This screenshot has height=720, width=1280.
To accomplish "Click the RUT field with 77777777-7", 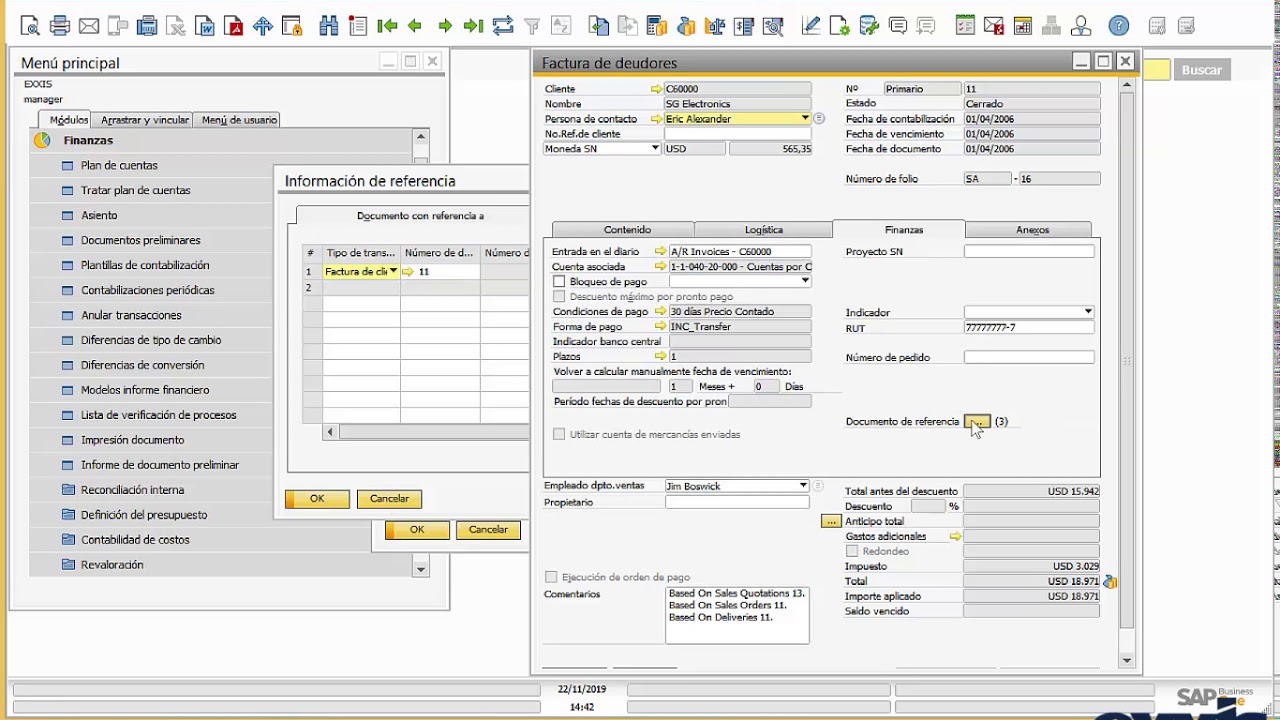I will [x=1029, y=328].
